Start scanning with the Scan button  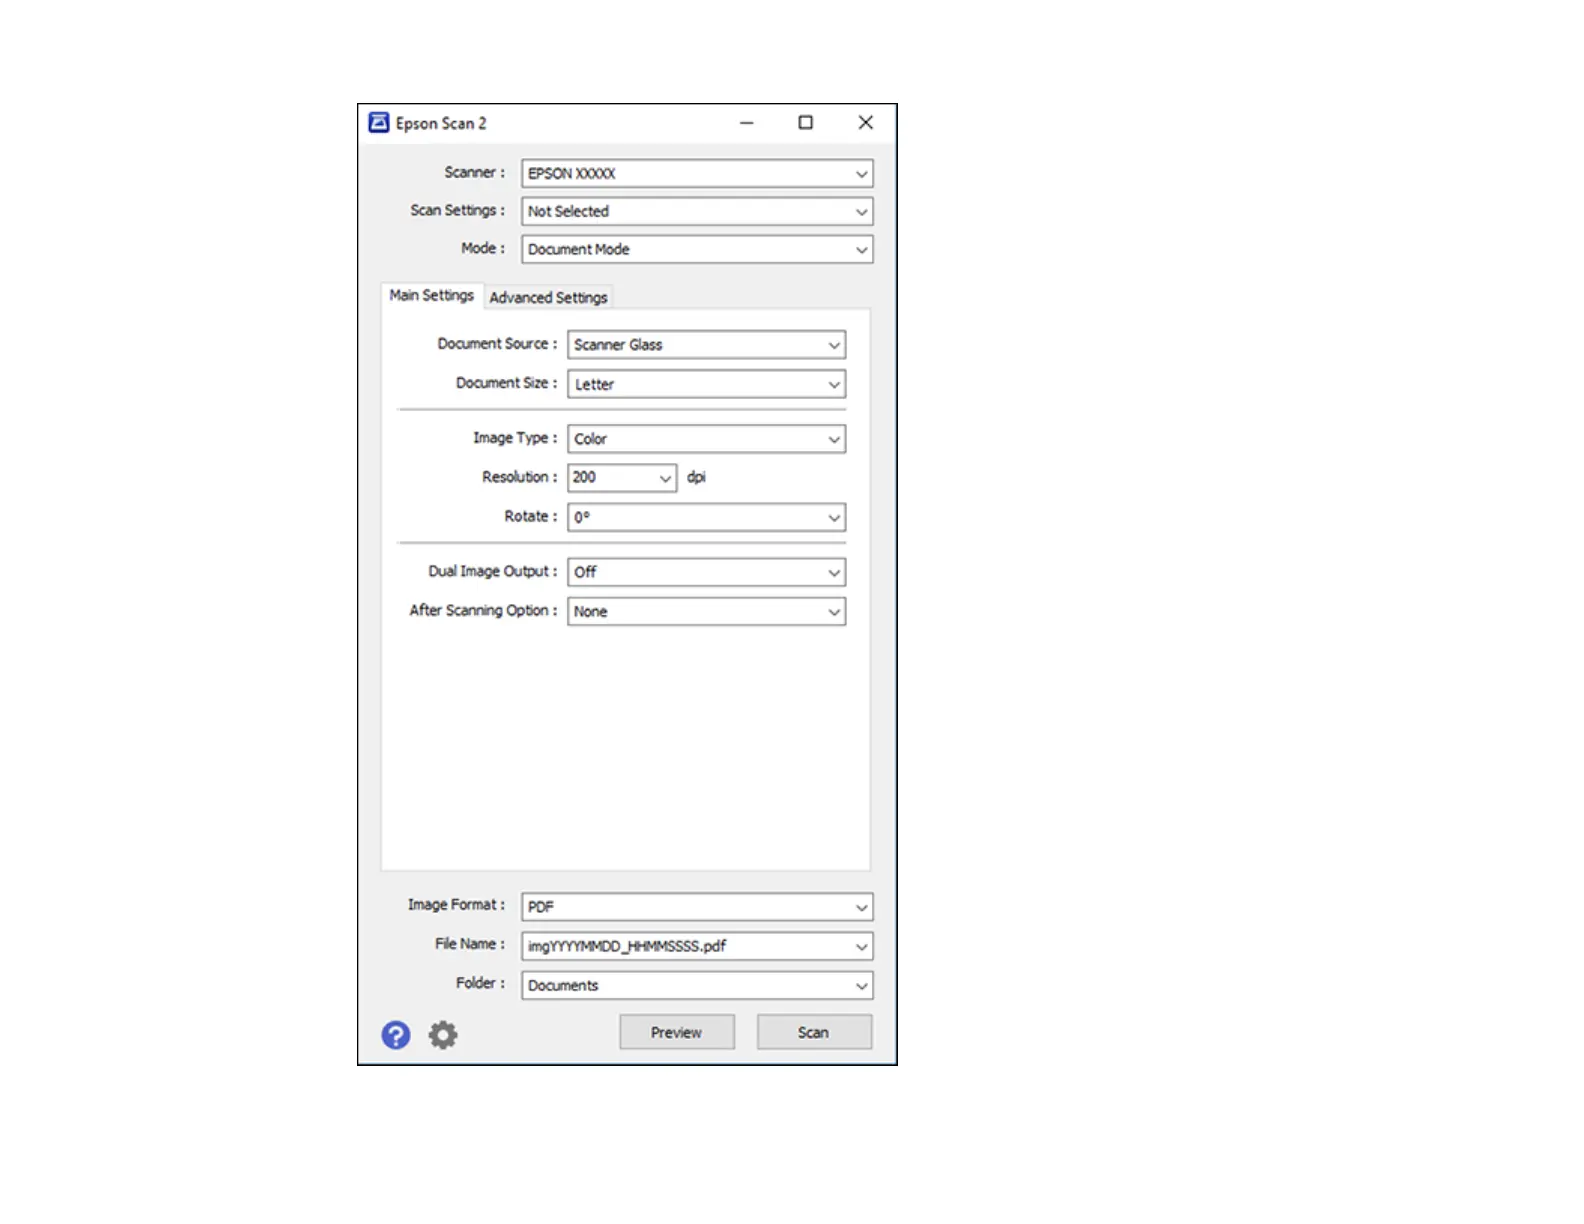tap(814, 1032)
